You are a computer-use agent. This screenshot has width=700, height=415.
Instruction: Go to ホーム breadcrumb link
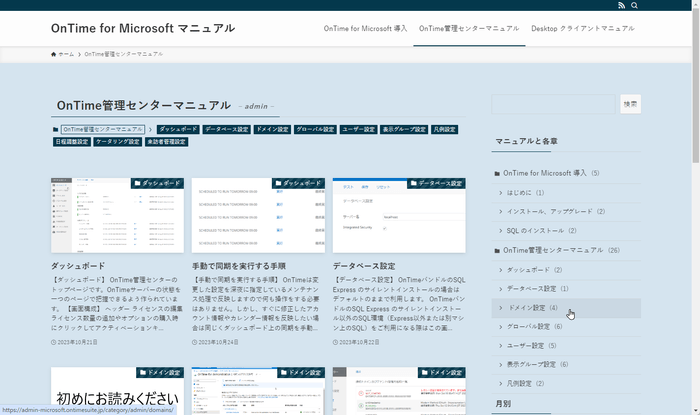pos(66,54)
